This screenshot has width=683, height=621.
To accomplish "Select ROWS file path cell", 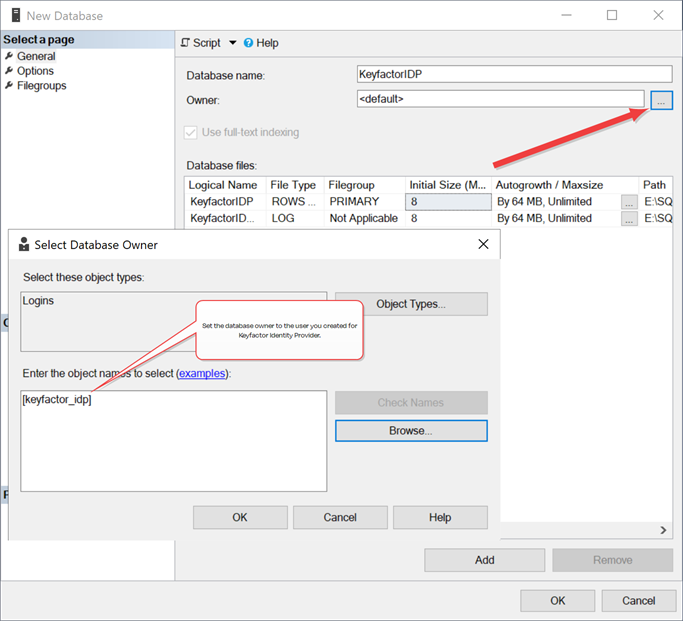I will [x=656, y=202].
